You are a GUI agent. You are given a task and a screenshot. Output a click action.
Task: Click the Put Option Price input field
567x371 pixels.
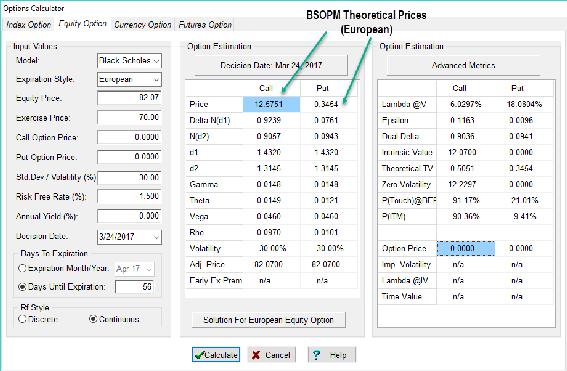coord(129,157)
